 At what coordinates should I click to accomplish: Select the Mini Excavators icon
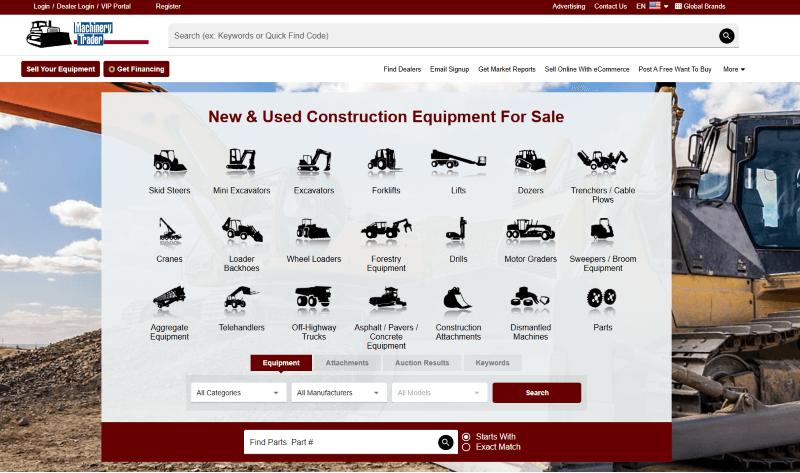241,160
